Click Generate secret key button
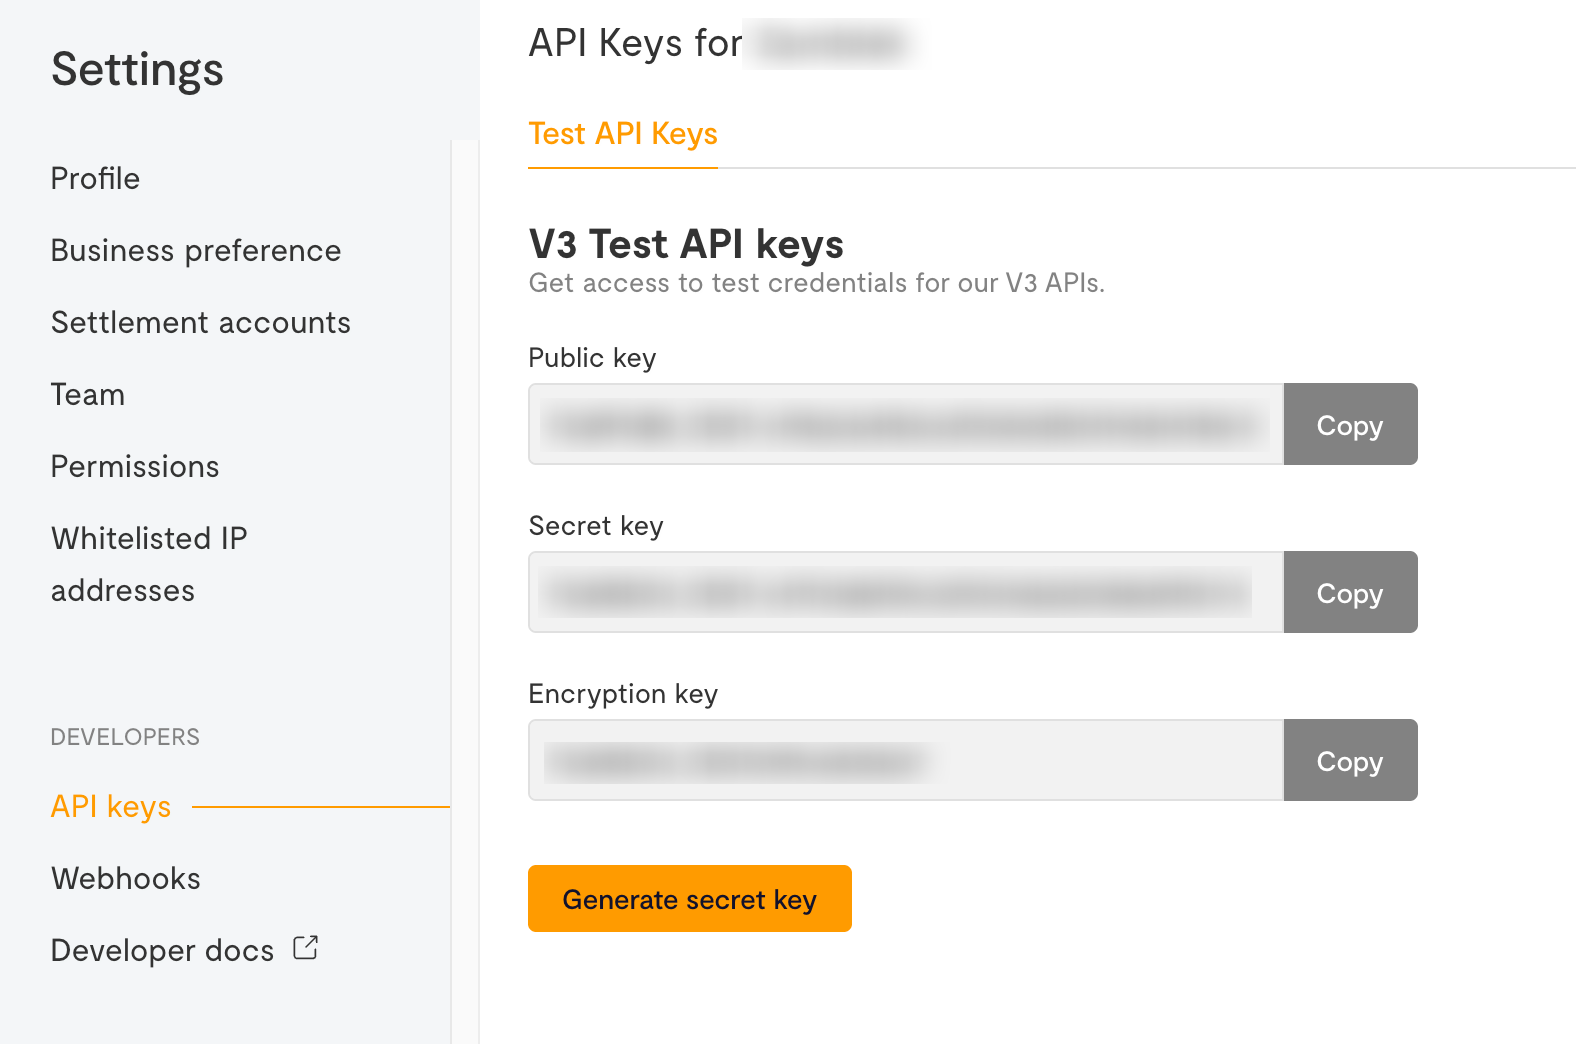The image size is (1576, 1044). tap(690, 899)
